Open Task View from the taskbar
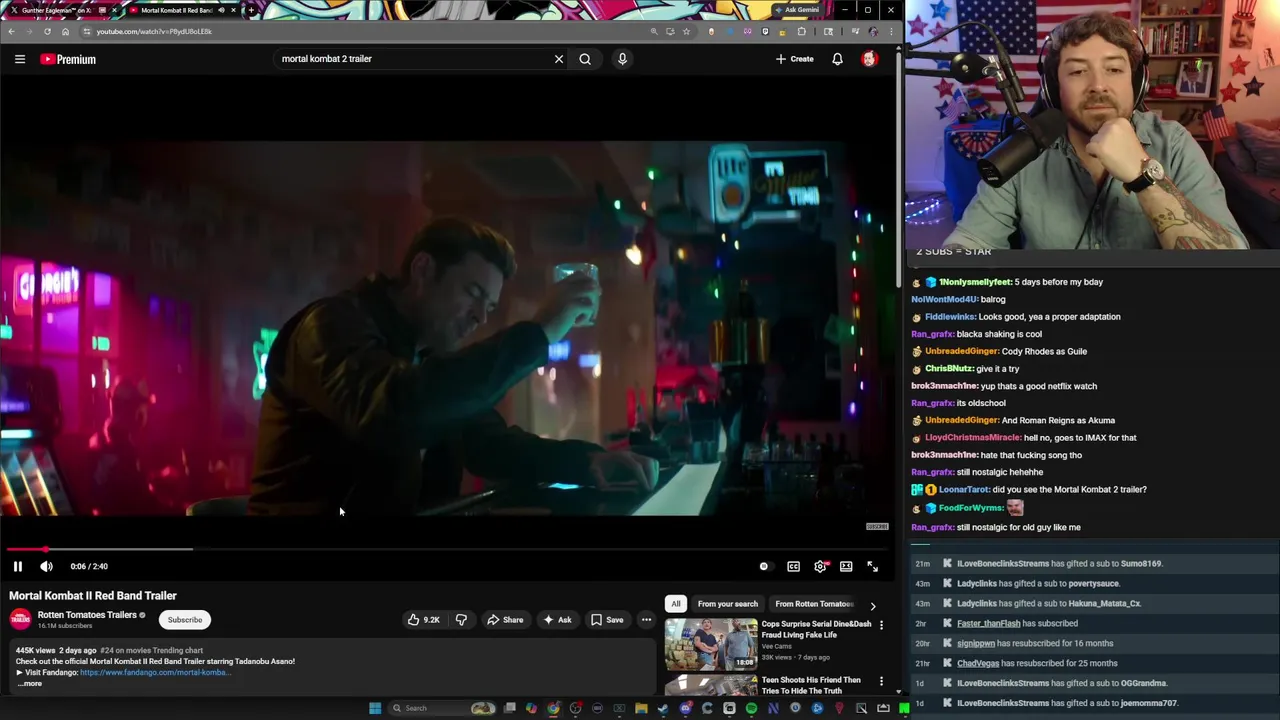The width and height of the screenshot is (1280, 720). [x=510, y=708]
